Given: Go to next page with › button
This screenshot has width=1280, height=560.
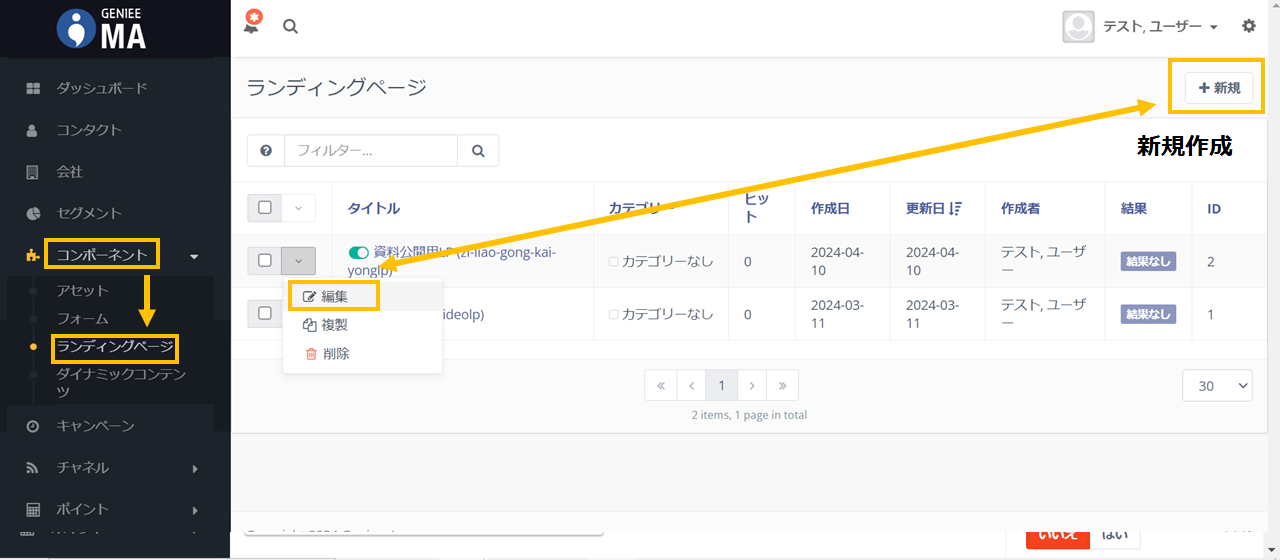Looking at the screenshot, I should click(752, 385).
